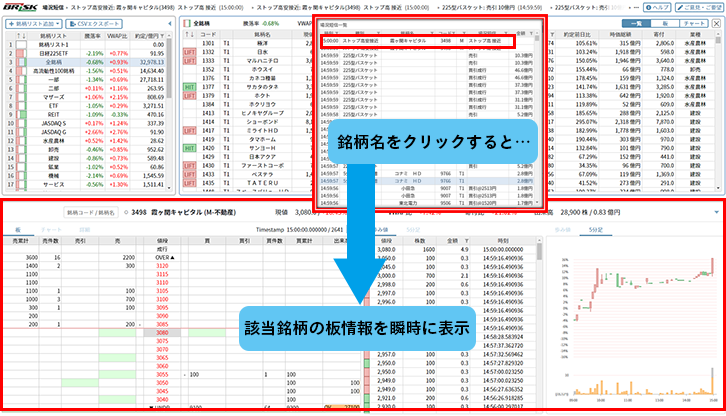Select the JASDAQ S list row
This screenshot has width=726, height=416.
pos(85,123)
